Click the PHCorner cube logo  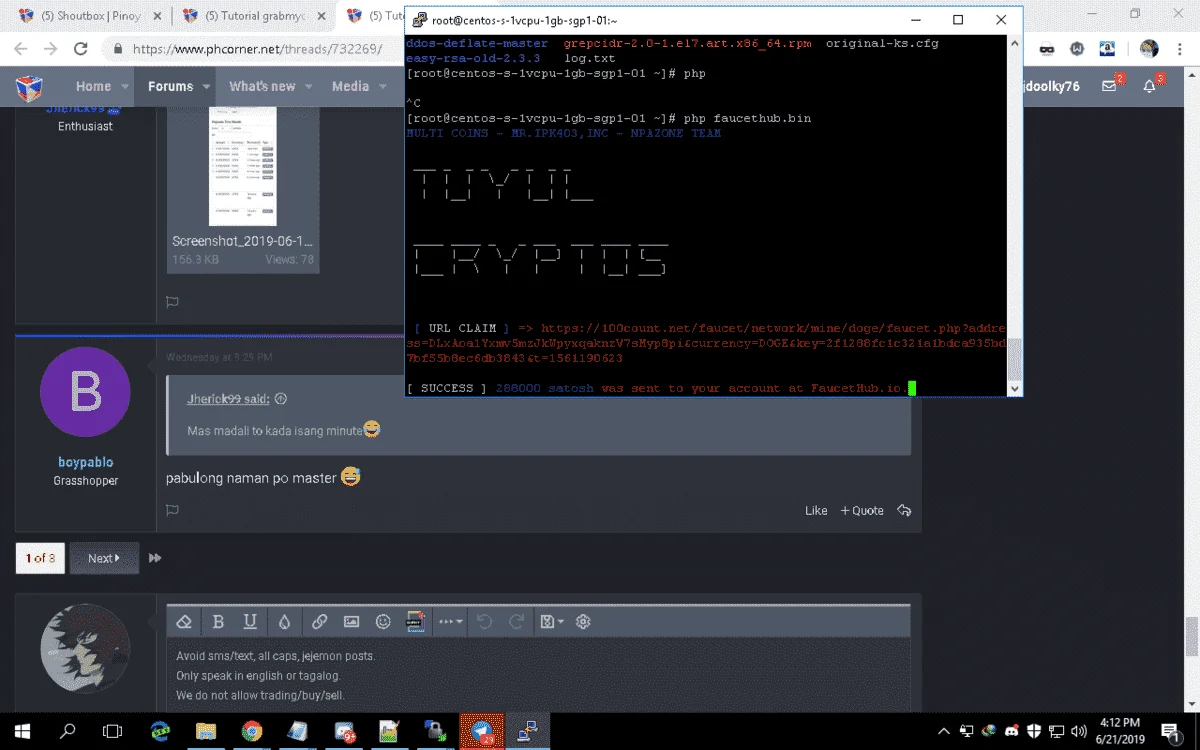click(29, 87)
